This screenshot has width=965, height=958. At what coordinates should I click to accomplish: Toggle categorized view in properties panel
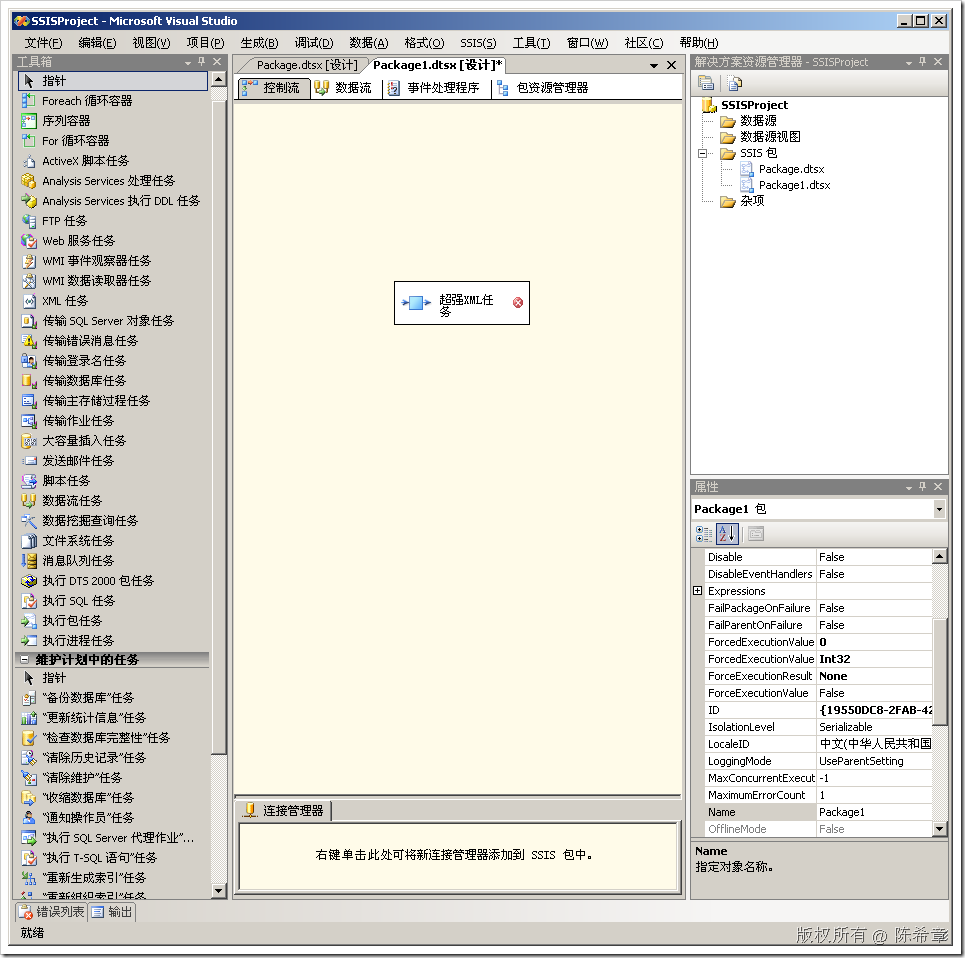703,533
